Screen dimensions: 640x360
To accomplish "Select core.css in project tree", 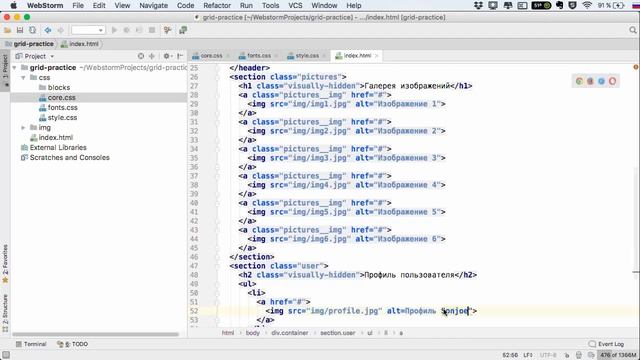I will 57,98.
